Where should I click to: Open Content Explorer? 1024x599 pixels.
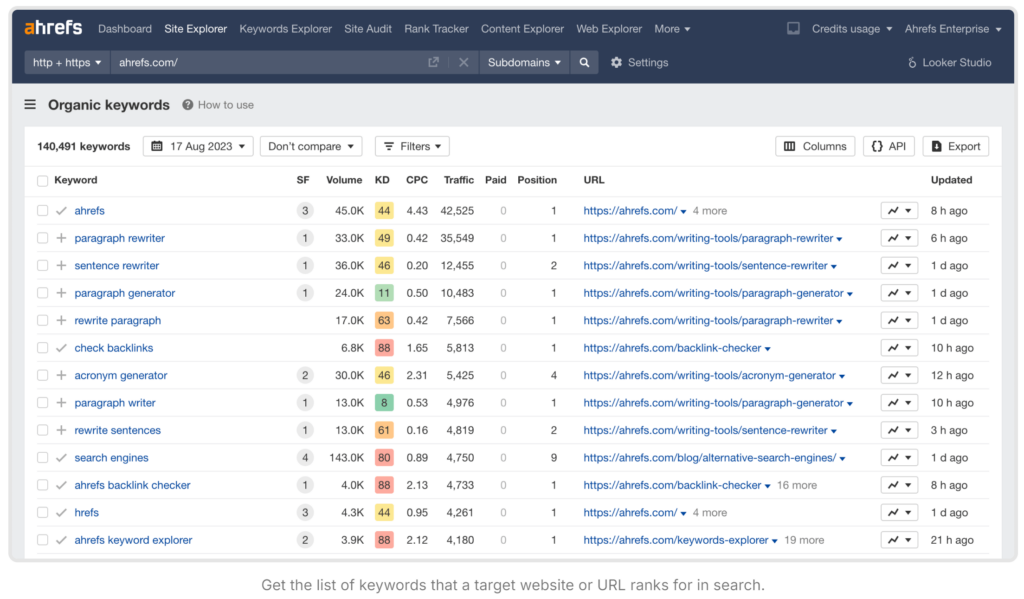pyautogui.click(x=522, y=29)
